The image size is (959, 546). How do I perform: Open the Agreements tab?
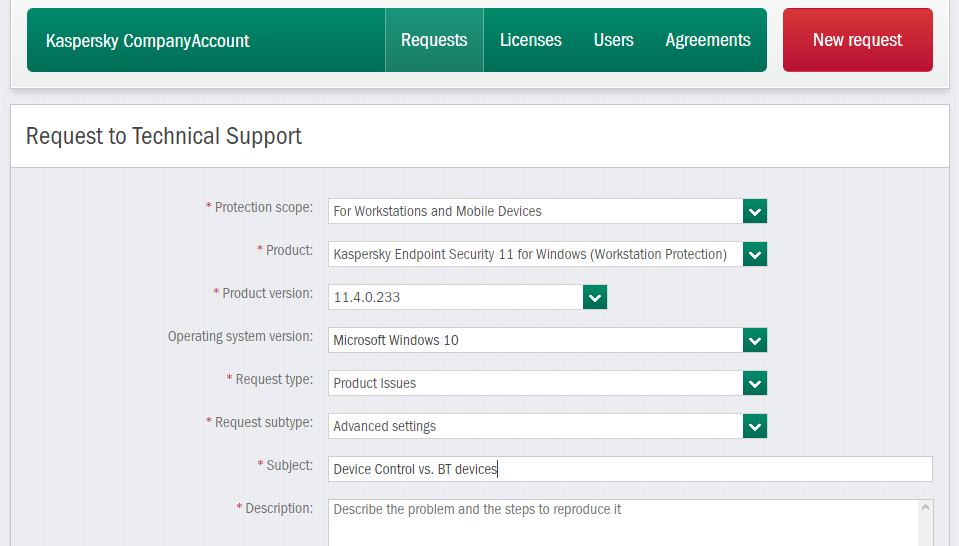tap(708, 40)
